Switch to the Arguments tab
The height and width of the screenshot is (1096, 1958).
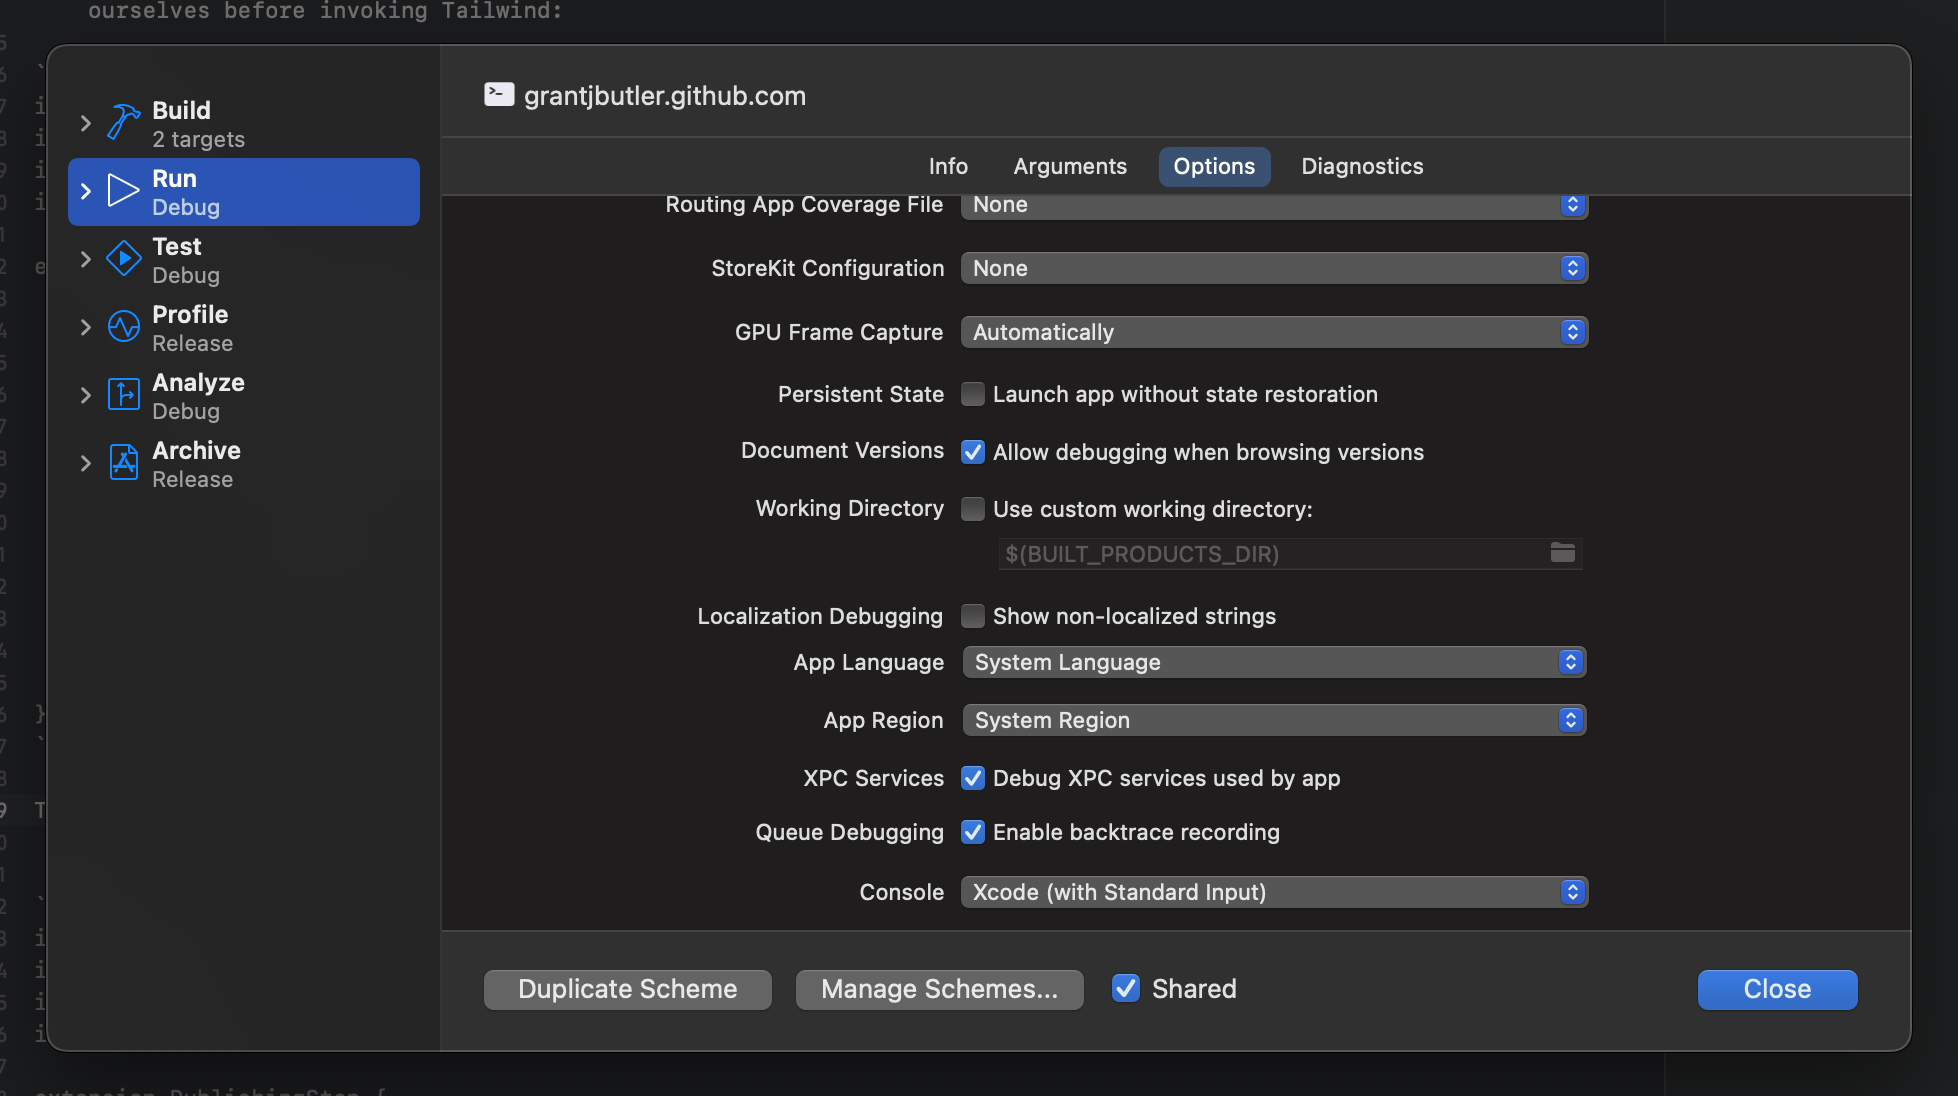point(1069,165)
